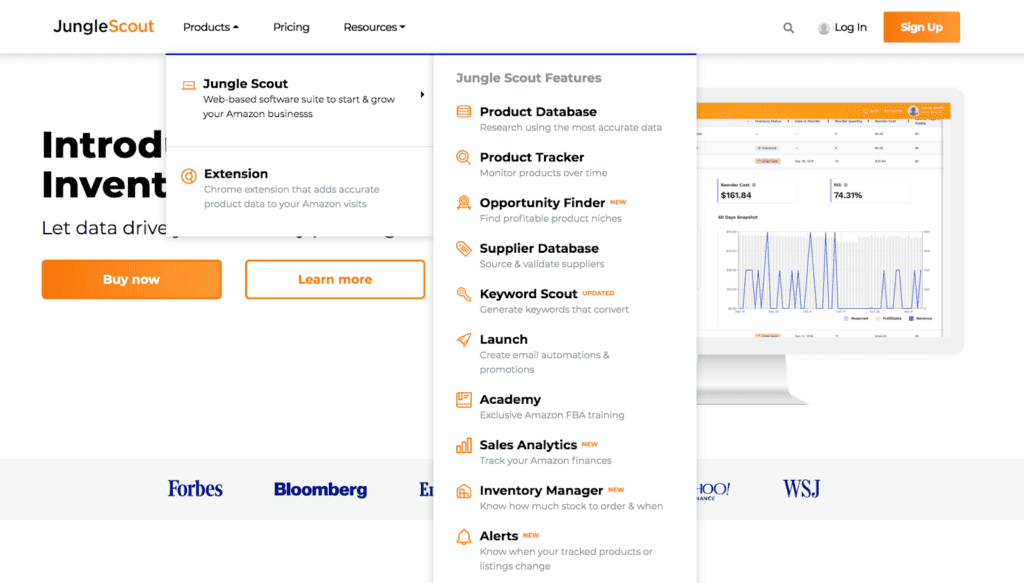
Task: Click 'Know how much stock to order & when'
Action: pyautogui.click(x=571, y=507)
